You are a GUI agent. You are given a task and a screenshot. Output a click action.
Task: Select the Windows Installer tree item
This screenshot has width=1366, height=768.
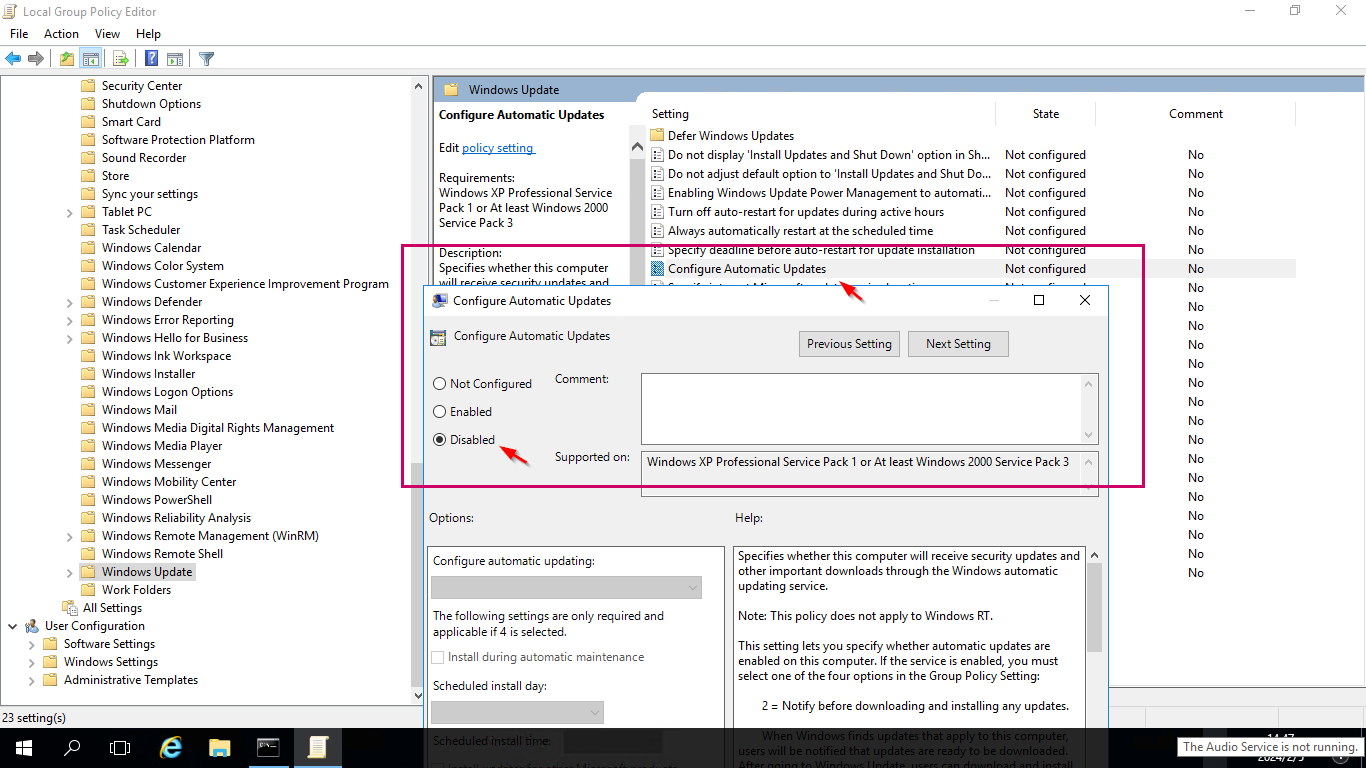click(x=148, y=374)
